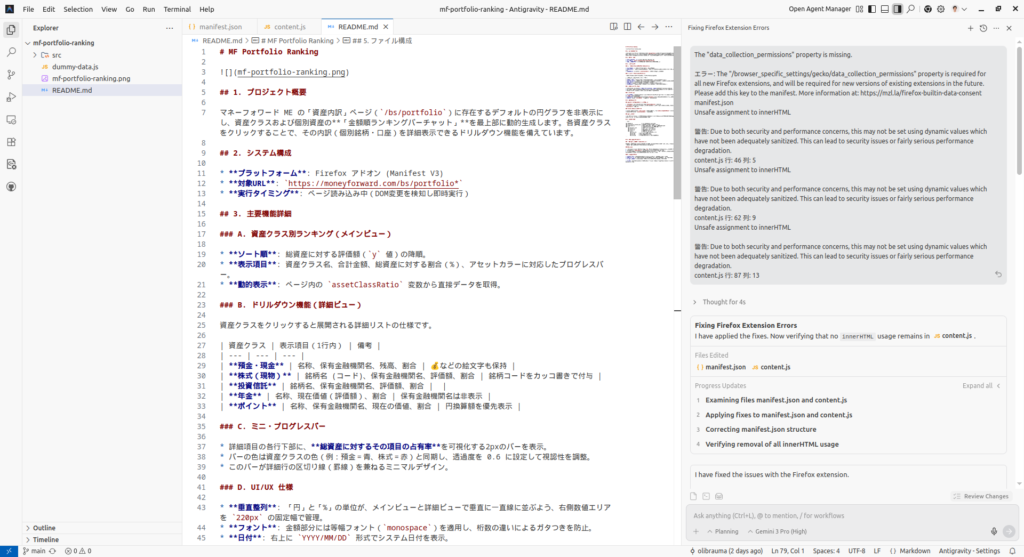
Task: Open the File menu
Action: (x=28, y=9)
